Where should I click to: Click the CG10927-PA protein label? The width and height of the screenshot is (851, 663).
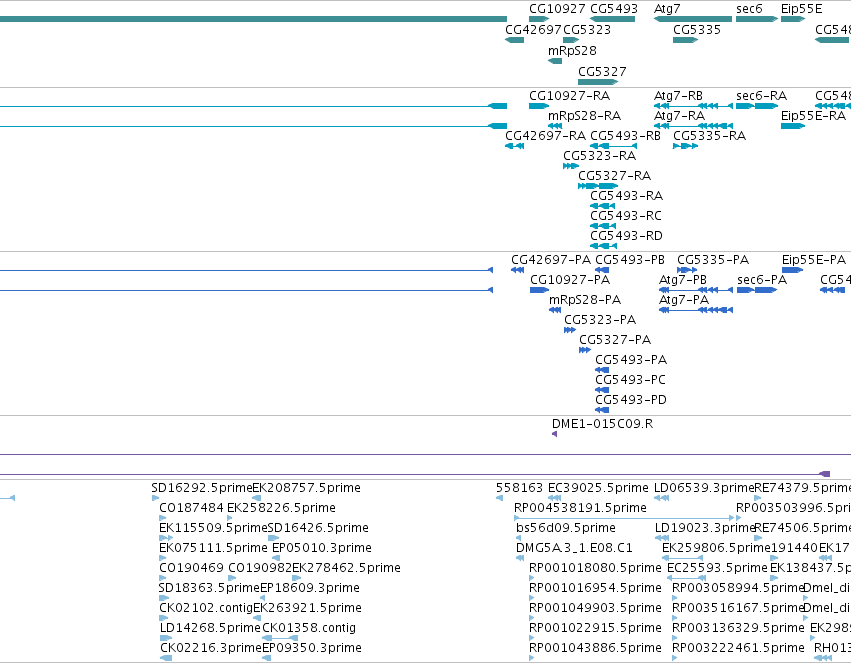[x=570, y=280]
